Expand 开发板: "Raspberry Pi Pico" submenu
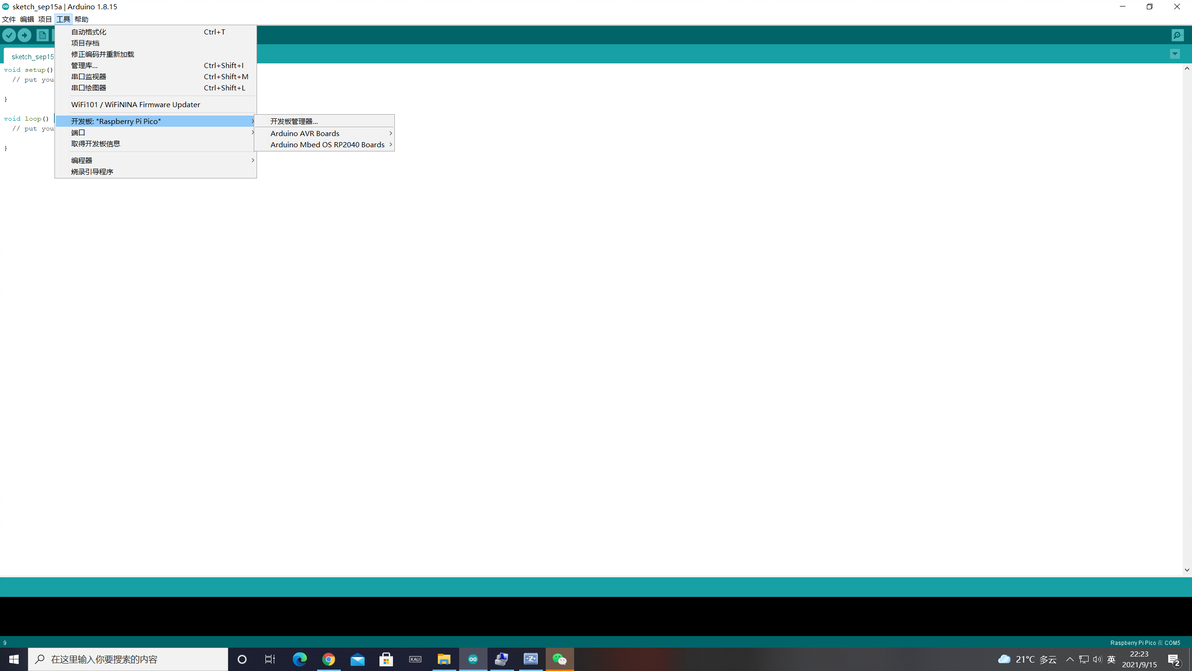1192x671 pixels. click(156, 121)
